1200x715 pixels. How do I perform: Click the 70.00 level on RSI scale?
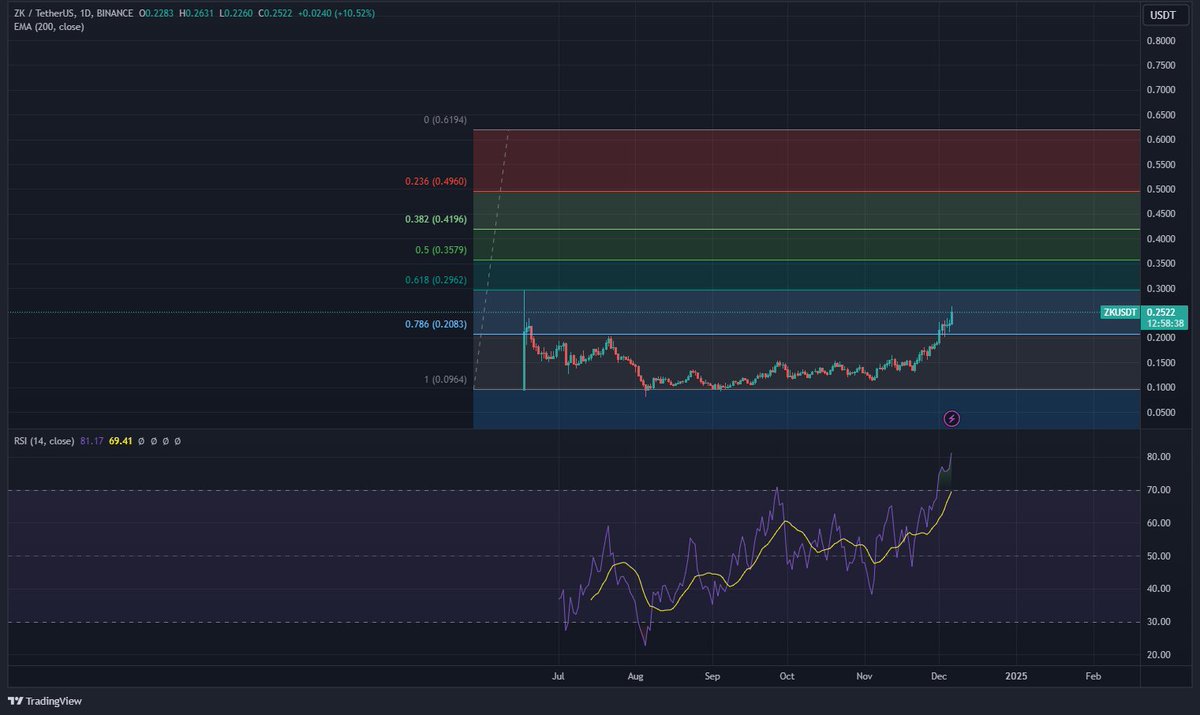pos(1160,490)
